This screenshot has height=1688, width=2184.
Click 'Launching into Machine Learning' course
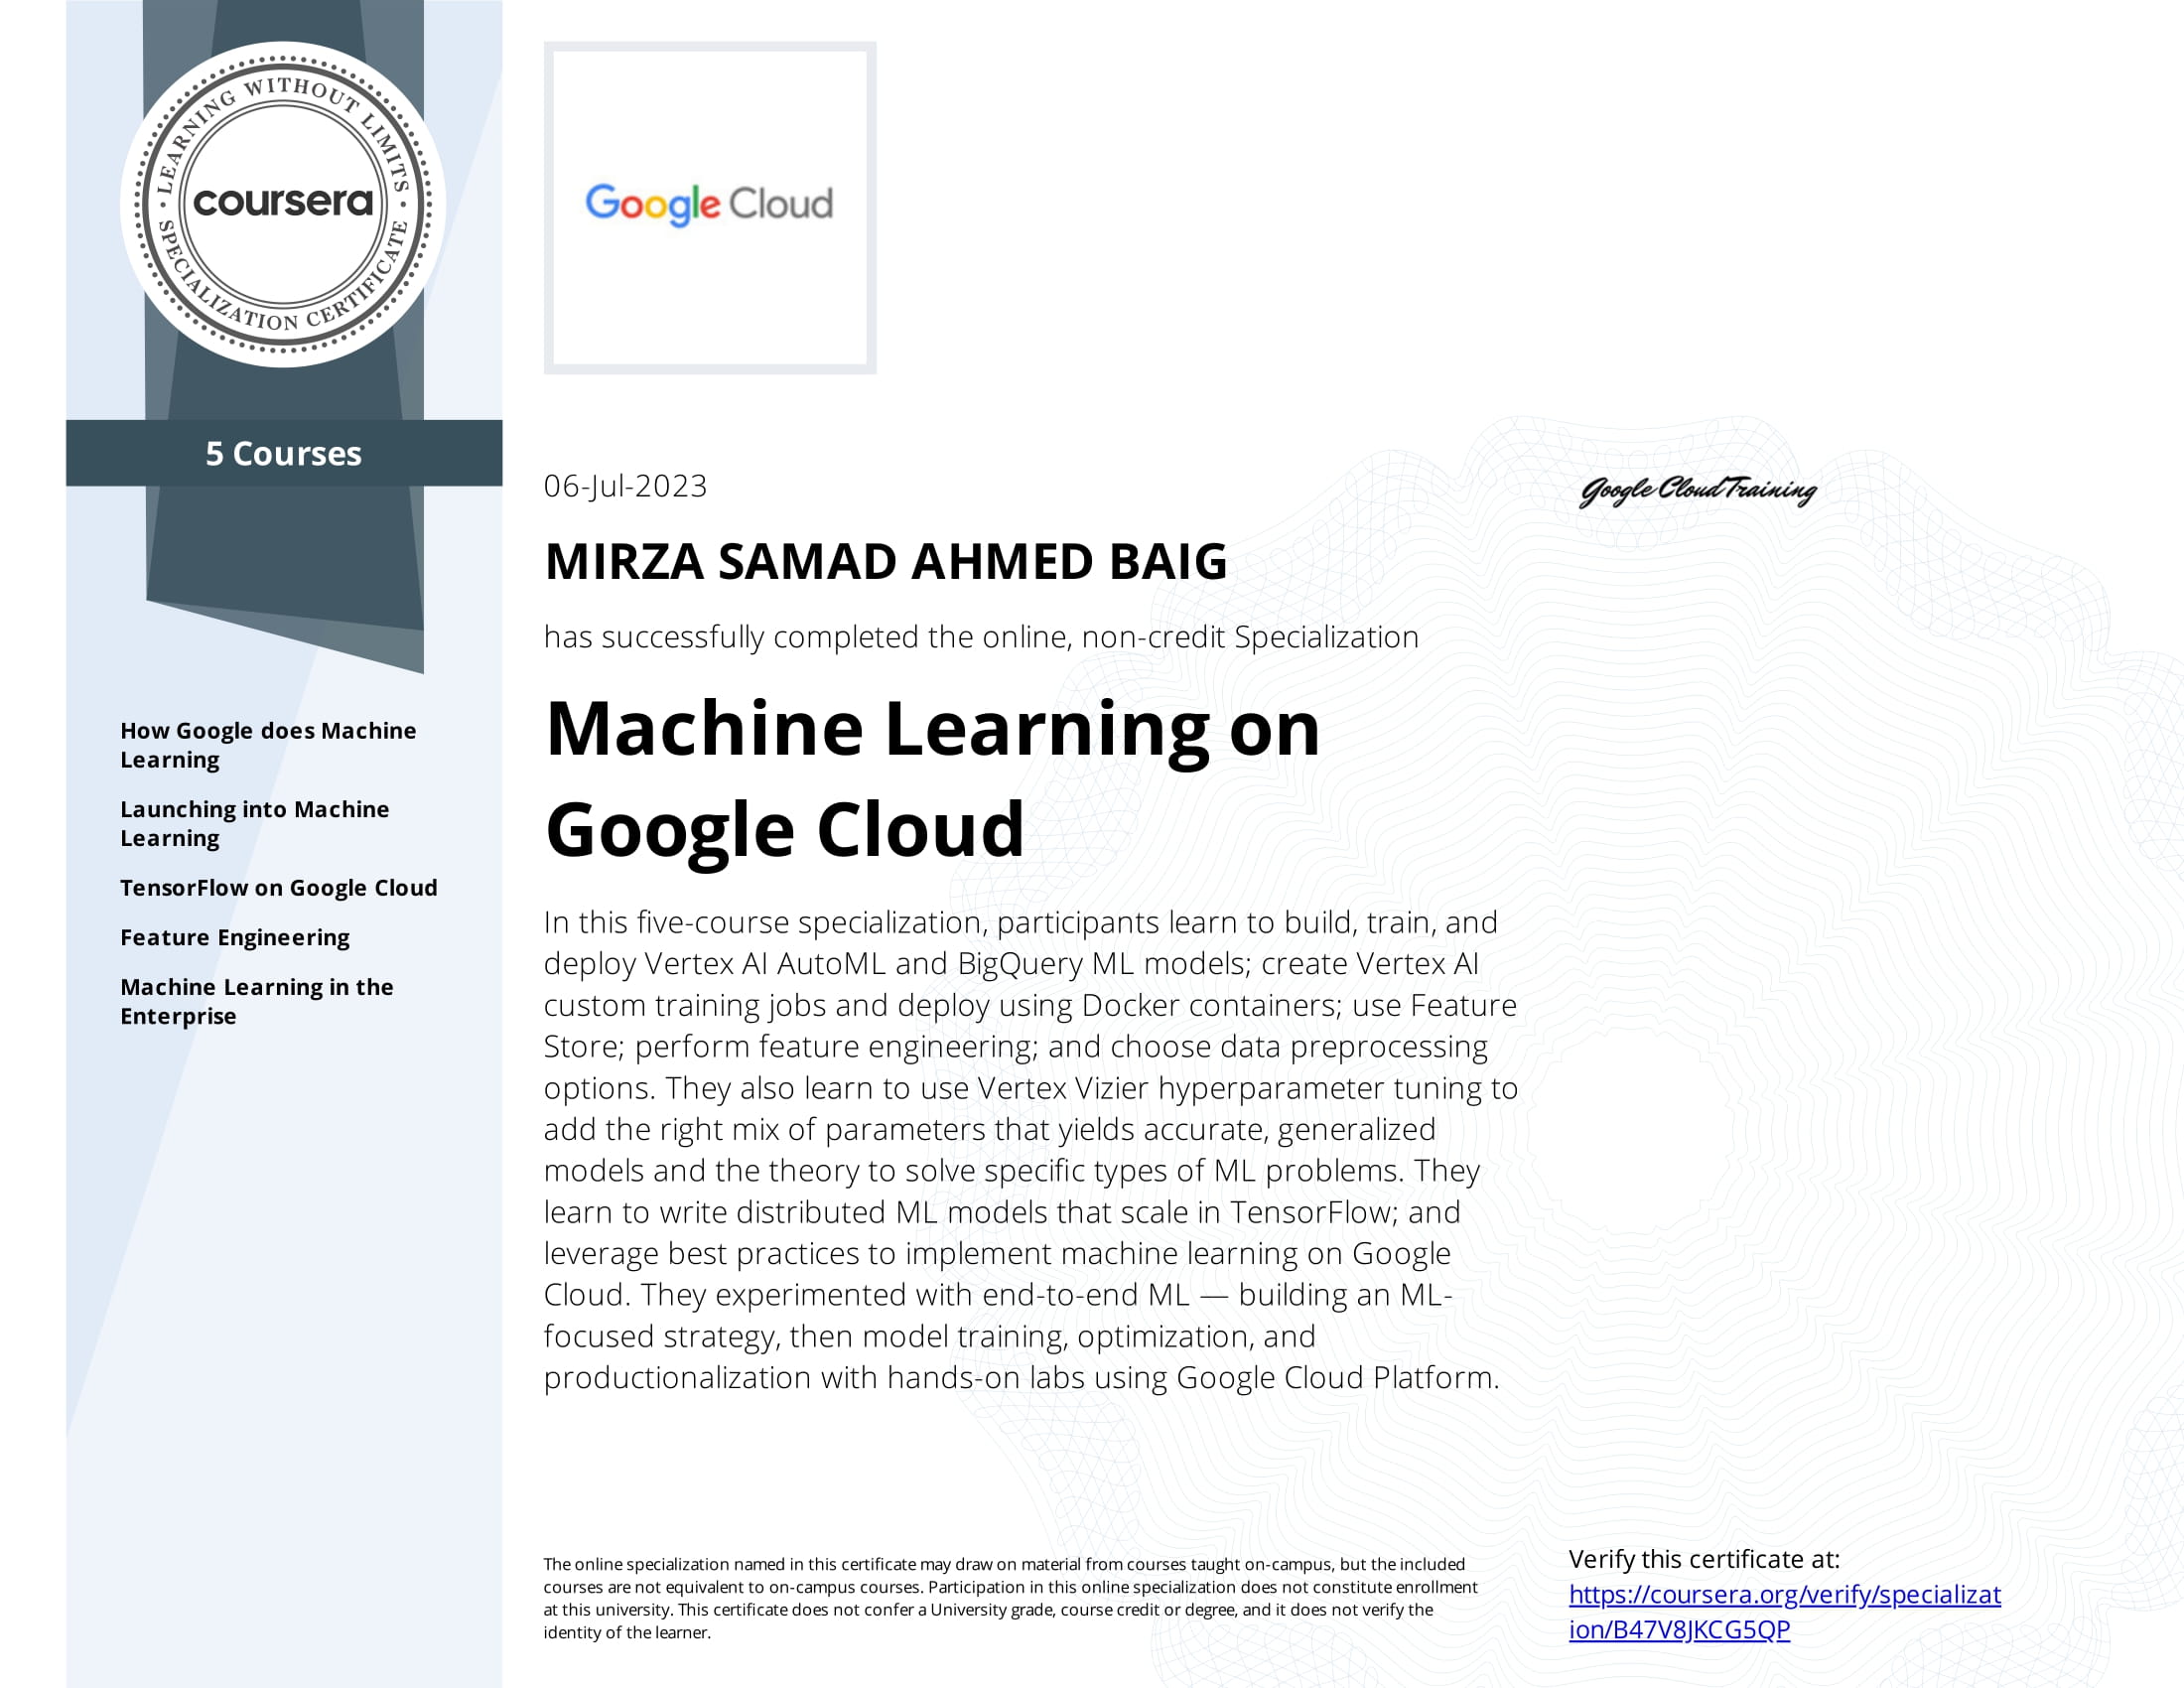coord(255,823)
